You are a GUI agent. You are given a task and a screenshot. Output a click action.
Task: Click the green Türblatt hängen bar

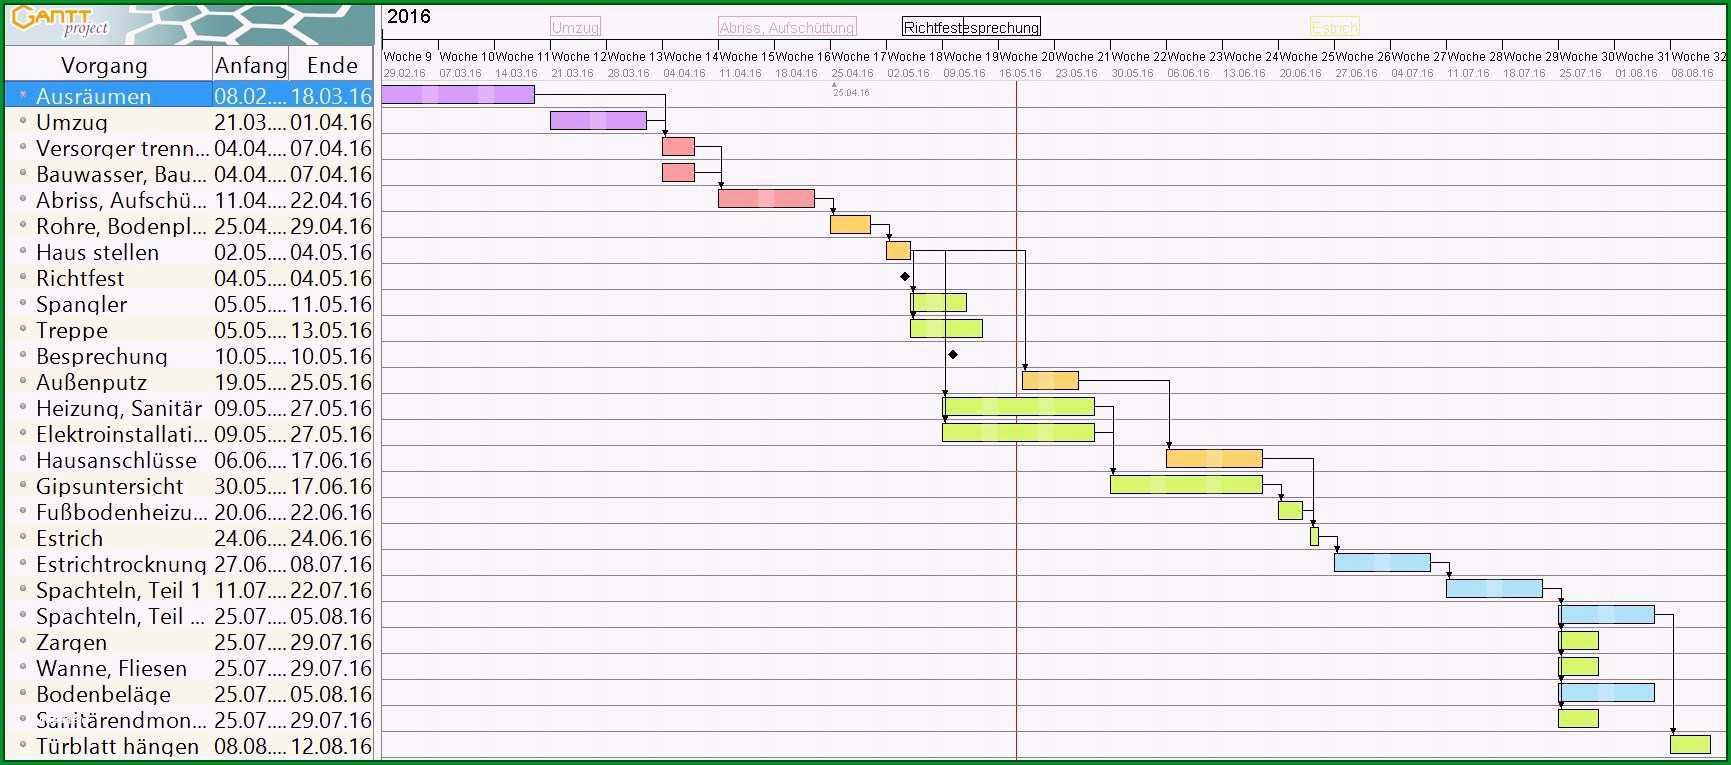(x=1690, y=745)
